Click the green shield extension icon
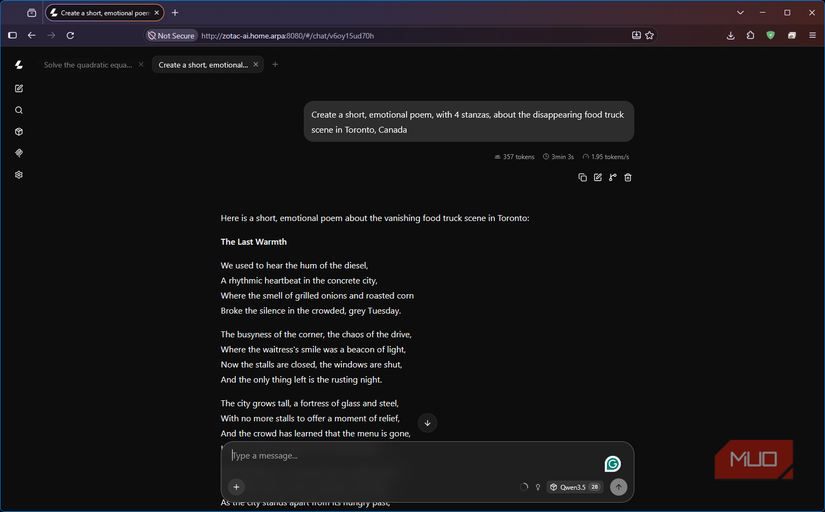This screenshot has height=512, width=825. tap(770, 35)
